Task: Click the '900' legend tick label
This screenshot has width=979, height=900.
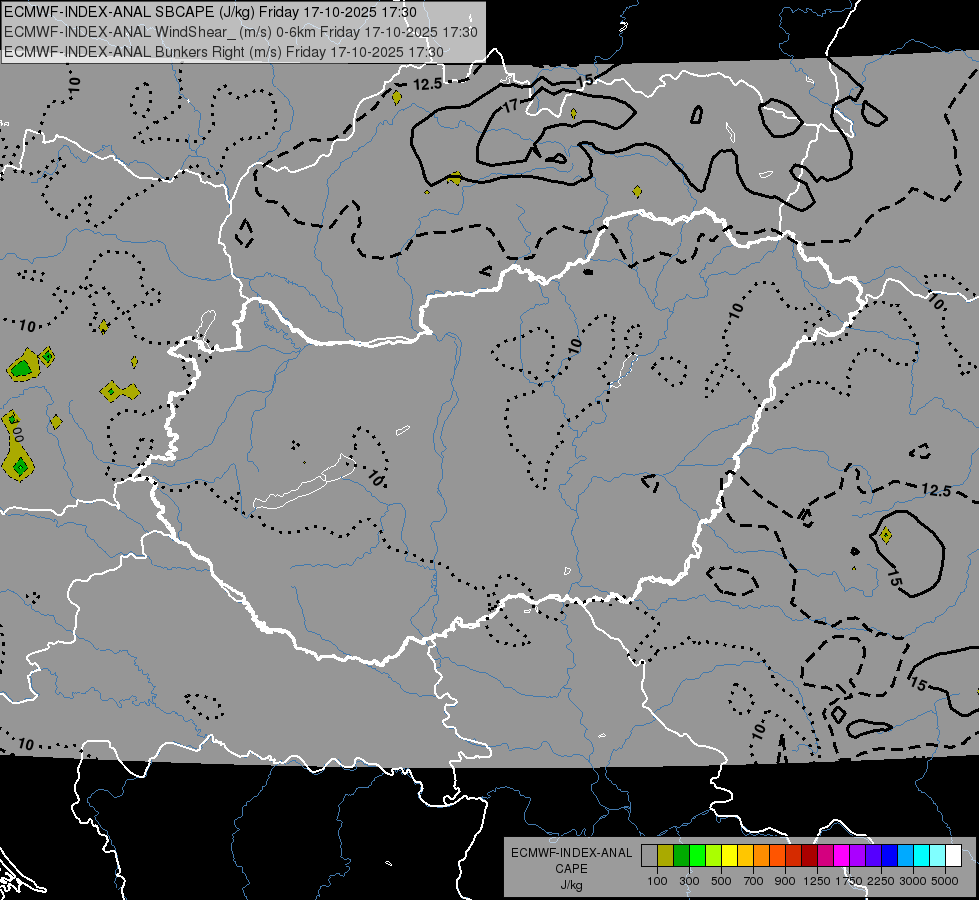Action: click(x=785, y=881)
